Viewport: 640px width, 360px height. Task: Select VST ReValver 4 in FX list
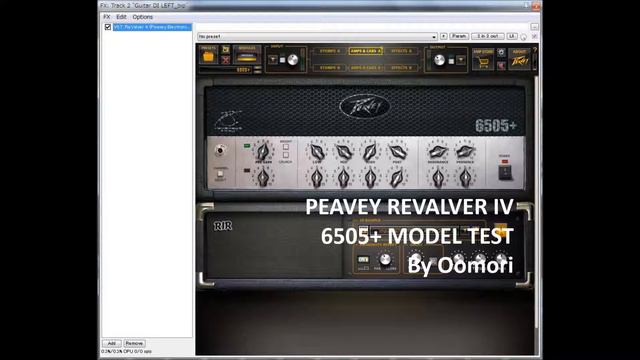[x=152, y=27]
